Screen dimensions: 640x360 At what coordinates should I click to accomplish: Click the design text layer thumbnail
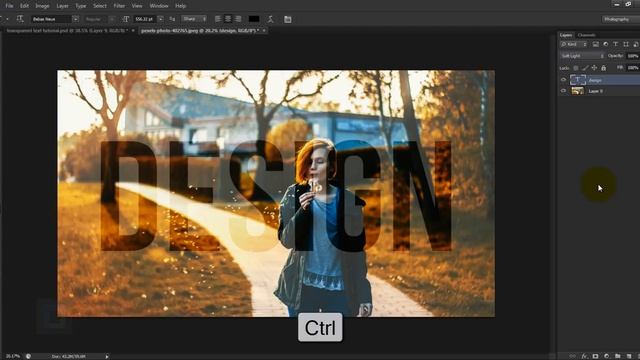coord(578,80)
